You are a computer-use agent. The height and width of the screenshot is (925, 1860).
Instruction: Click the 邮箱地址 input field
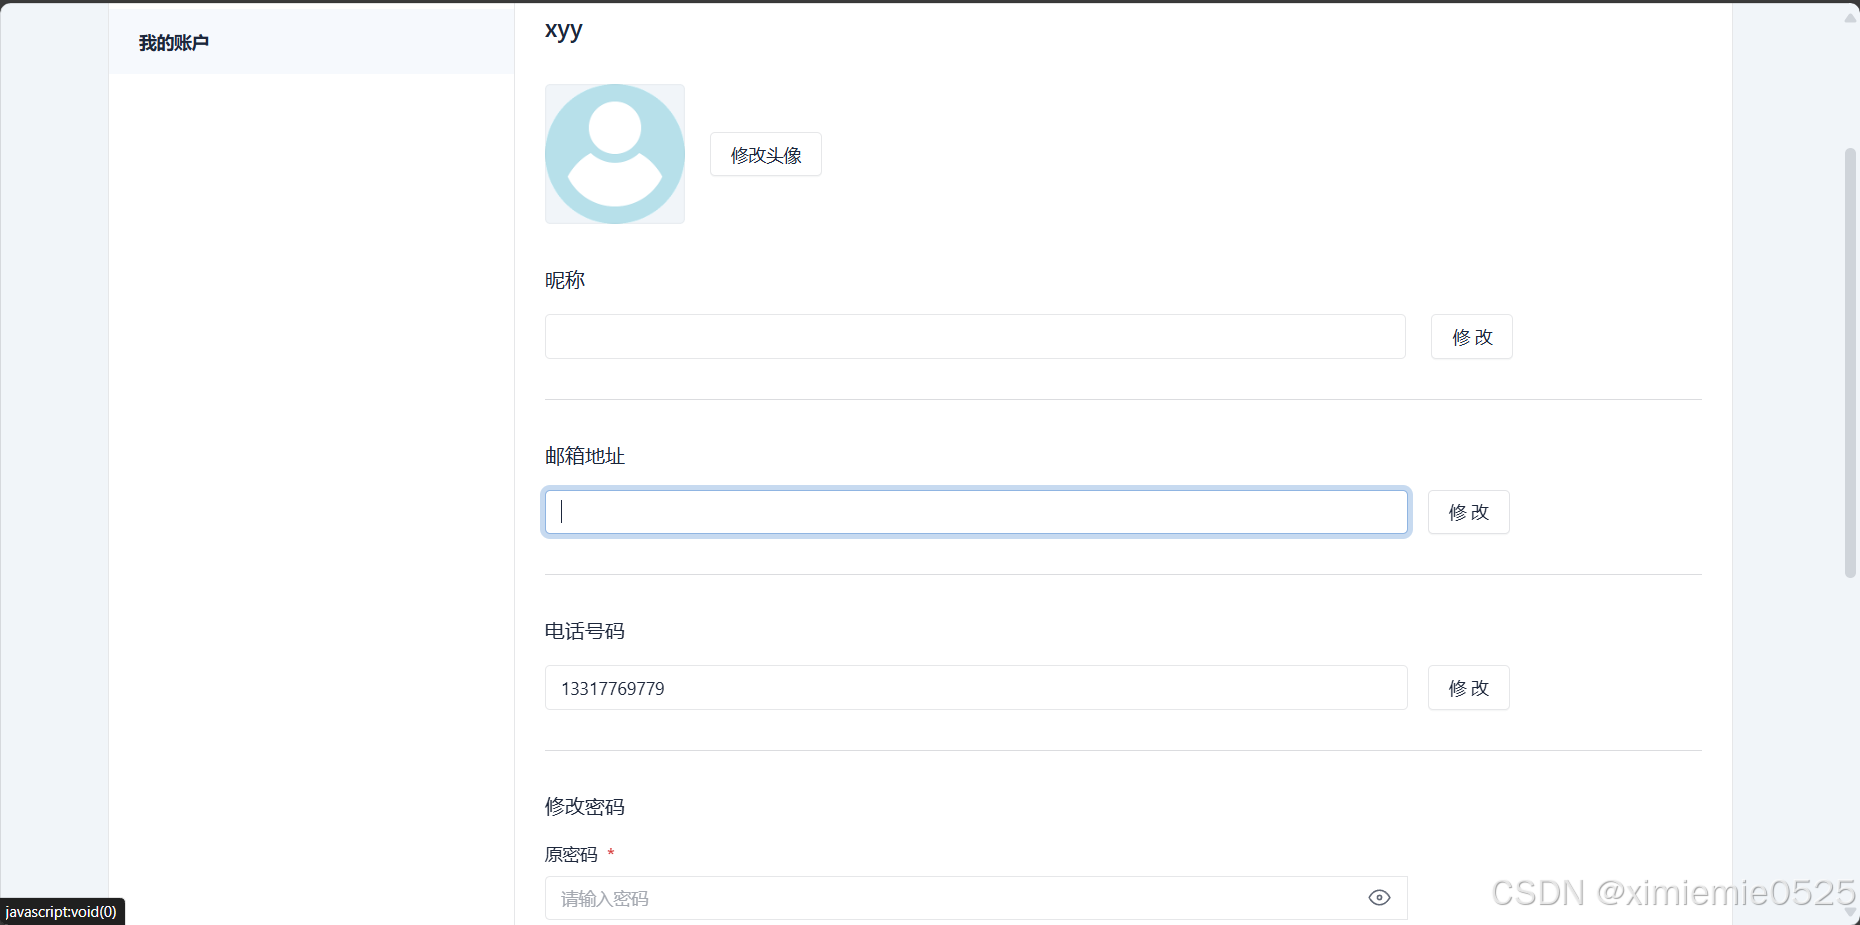click(976, 512)
